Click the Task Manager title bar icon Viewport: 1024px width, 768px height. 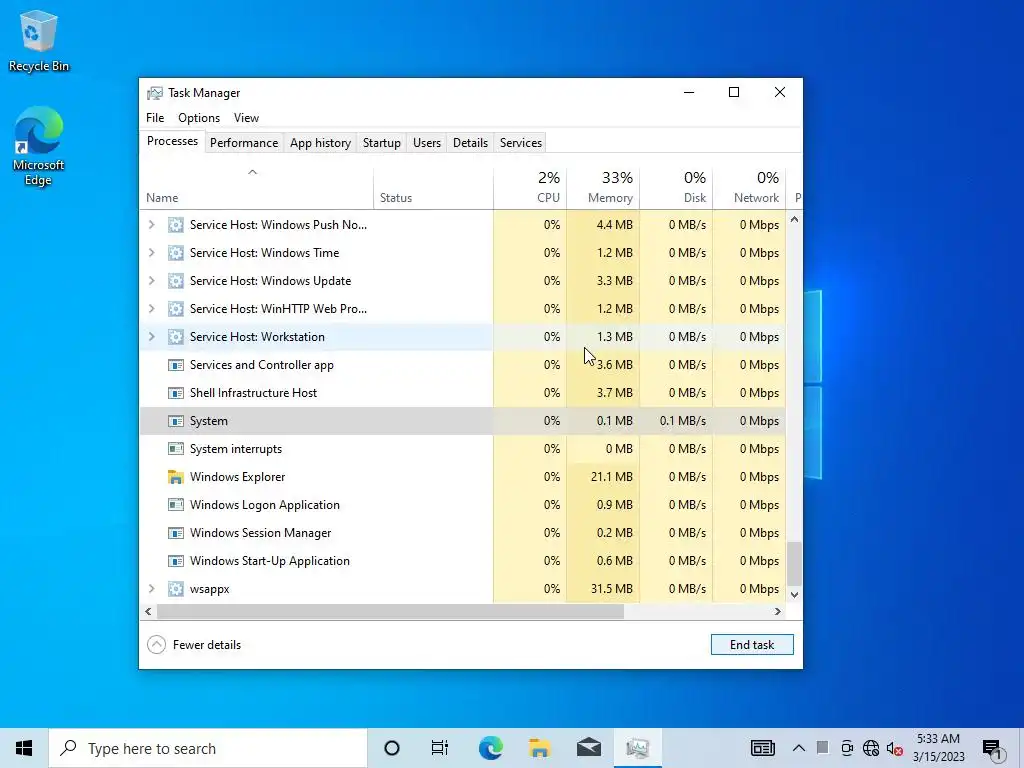click(x=155, y=93)
